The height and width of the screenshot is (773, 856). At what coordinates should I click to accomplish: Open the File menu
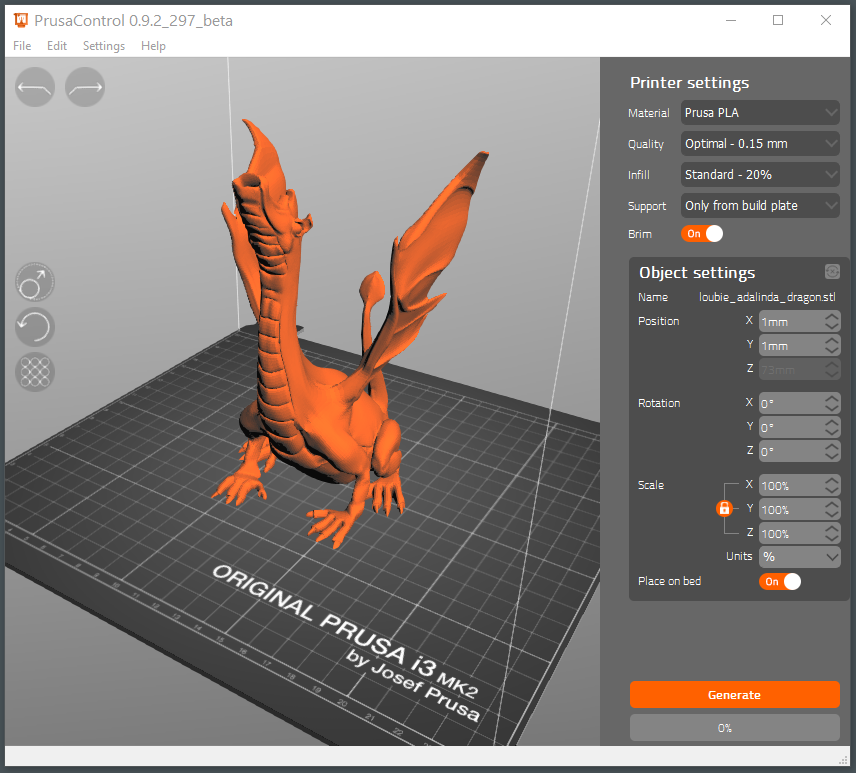(22, 46)
